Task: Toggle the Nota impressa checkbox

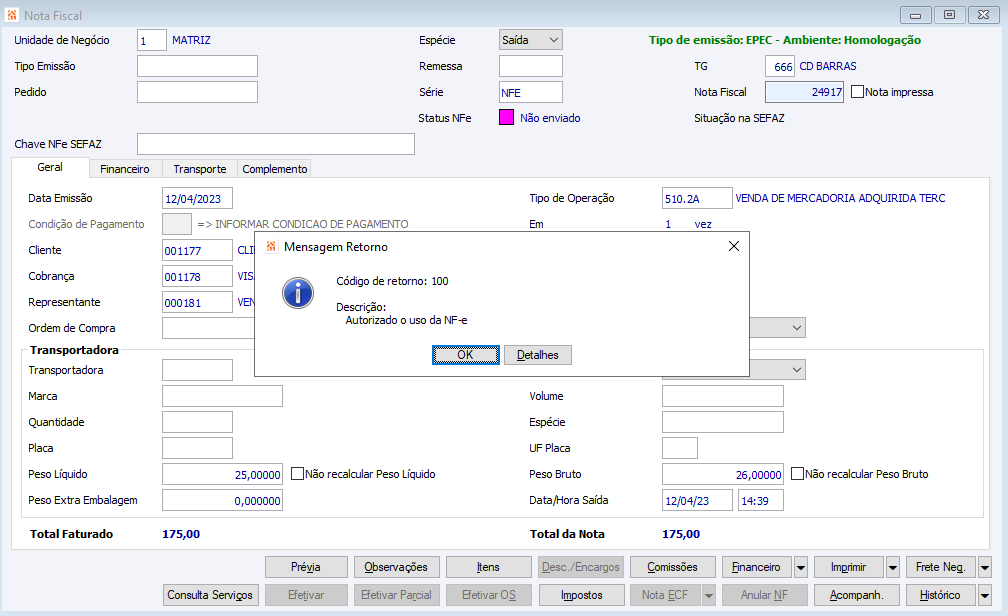Action: (857, 92)
